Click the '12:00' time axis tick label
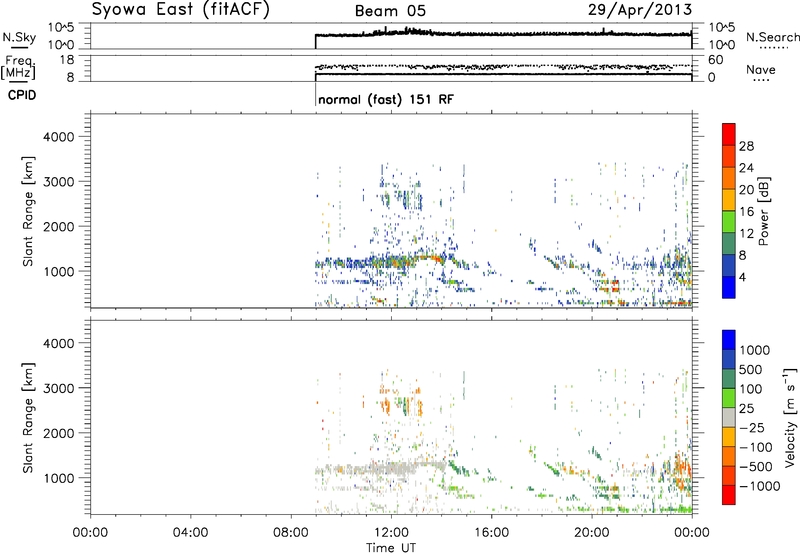 click(391, 533)
